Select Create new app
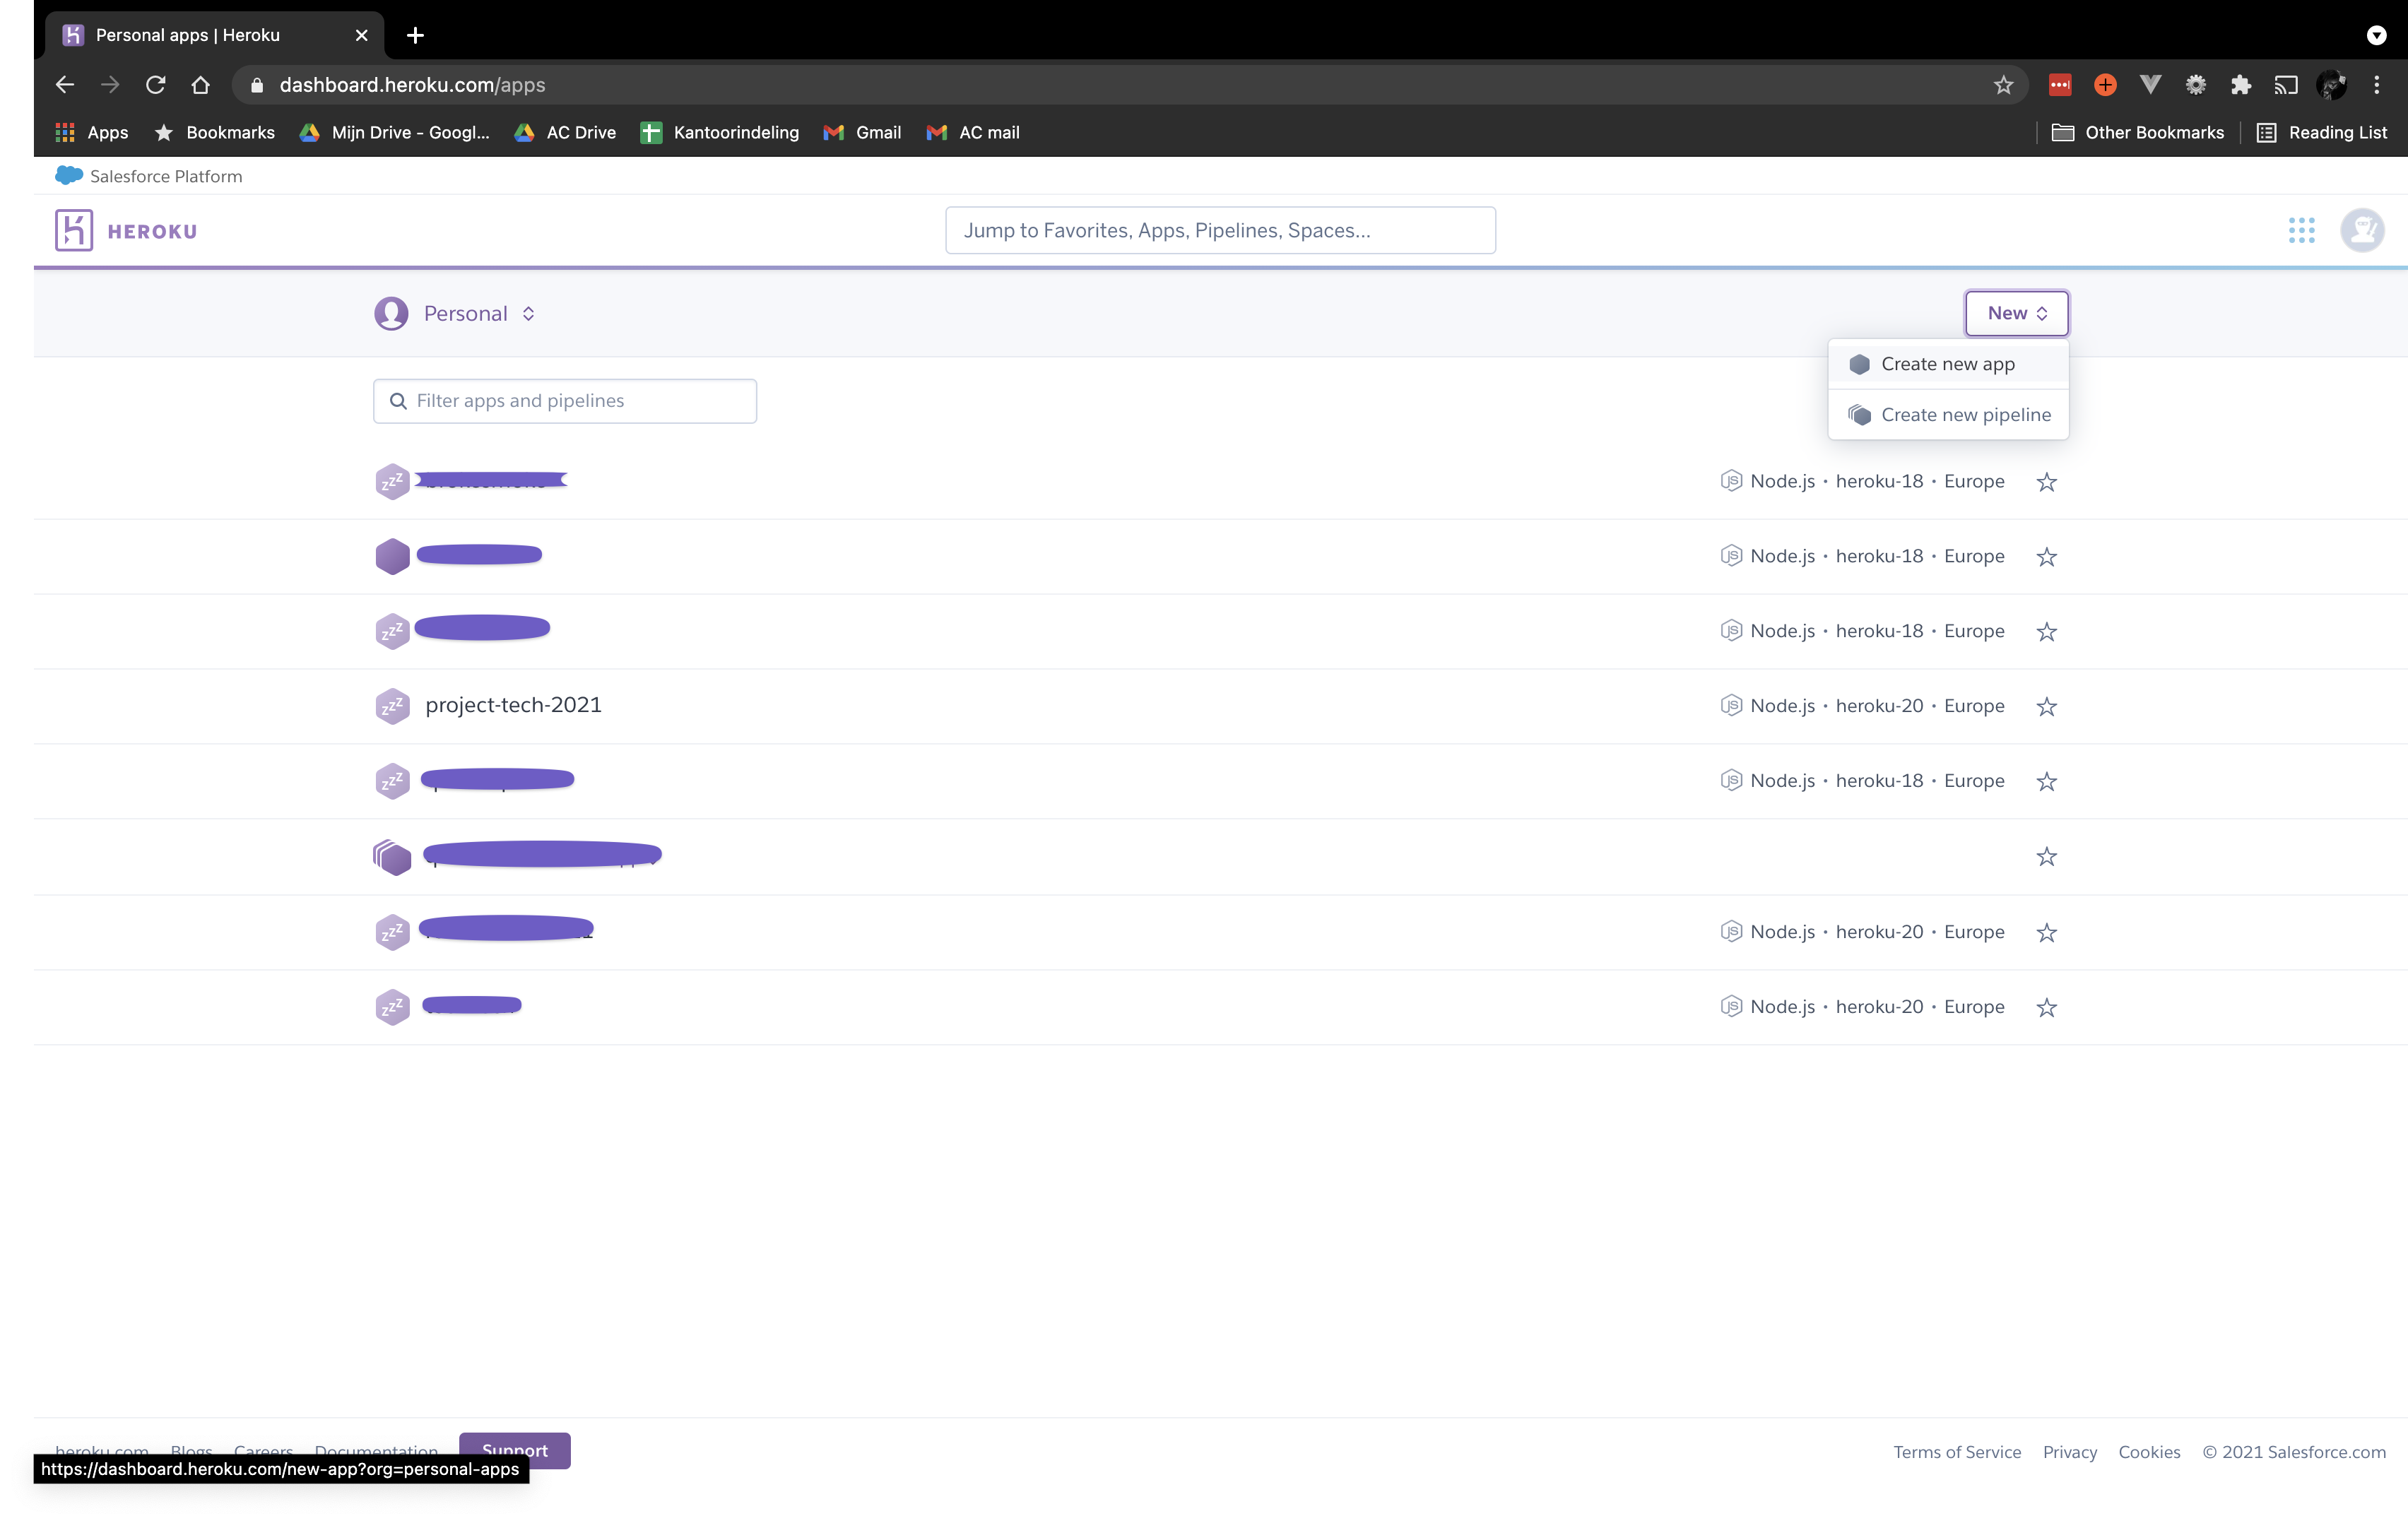The width and height of the screenshot is (2408, 1523). coord(1947,364)
